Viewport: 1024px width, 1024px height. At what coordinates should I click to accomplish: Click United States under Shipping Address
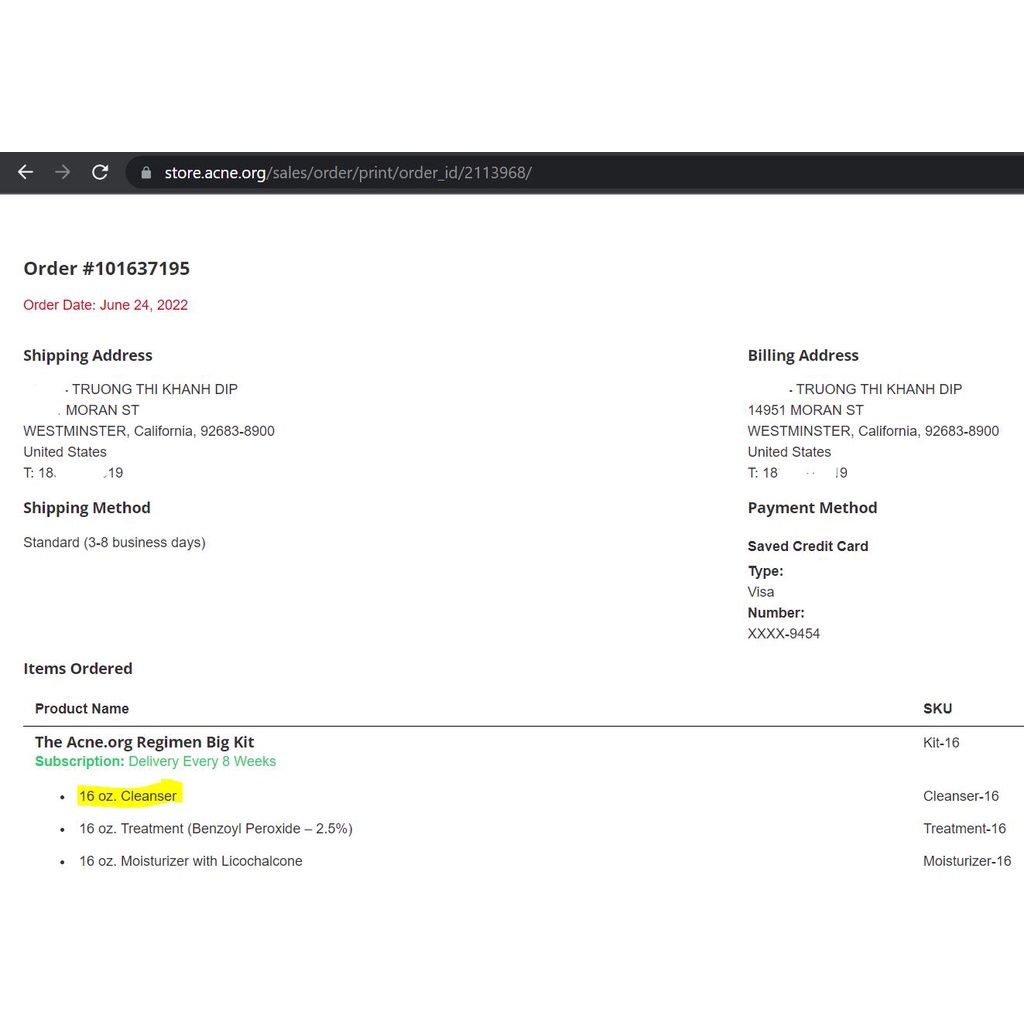(65, 452)
